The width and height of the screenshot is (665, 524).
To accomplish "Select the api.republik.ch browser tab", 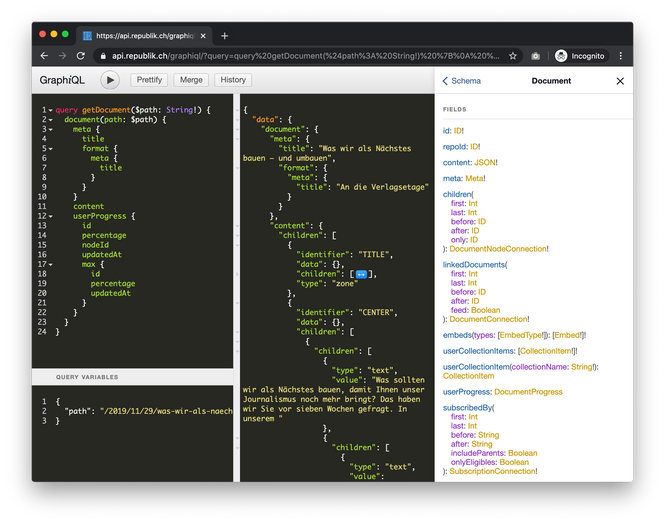I will point(140,35).
